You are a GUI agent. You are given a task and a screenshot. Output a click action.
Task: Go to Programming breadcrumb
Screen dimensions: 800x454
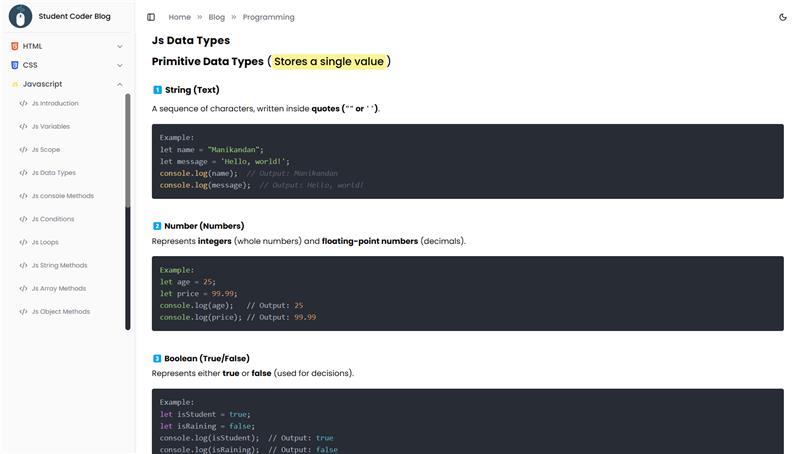pyautogui.click(x=268, y=17)
